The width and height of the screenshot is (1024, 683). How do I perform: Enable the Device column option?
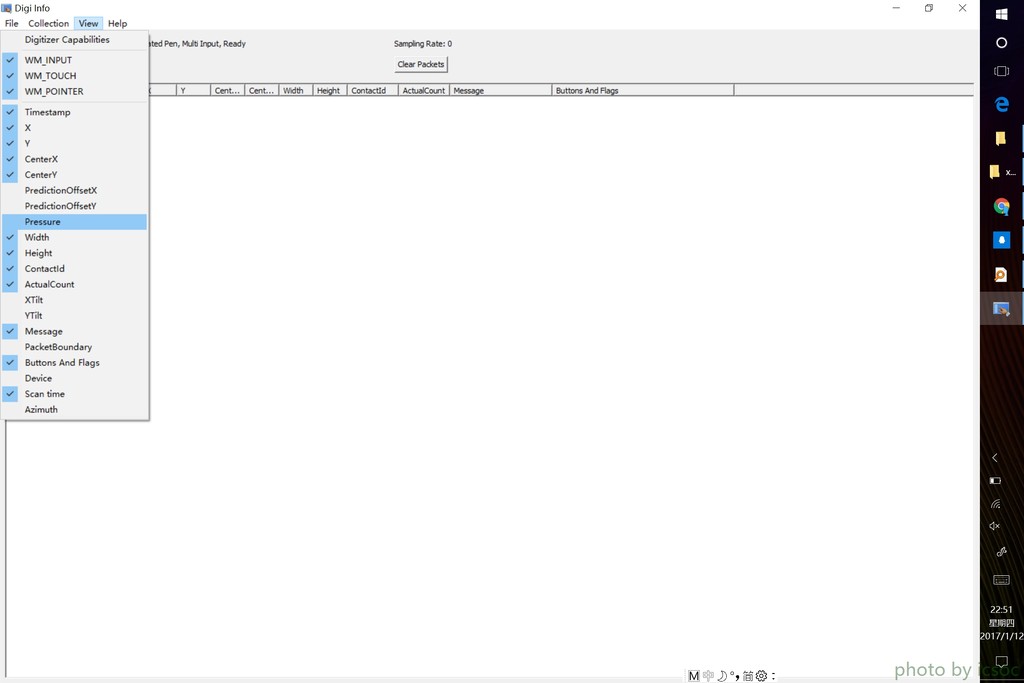pyautogui.click(x=74, y=379)
